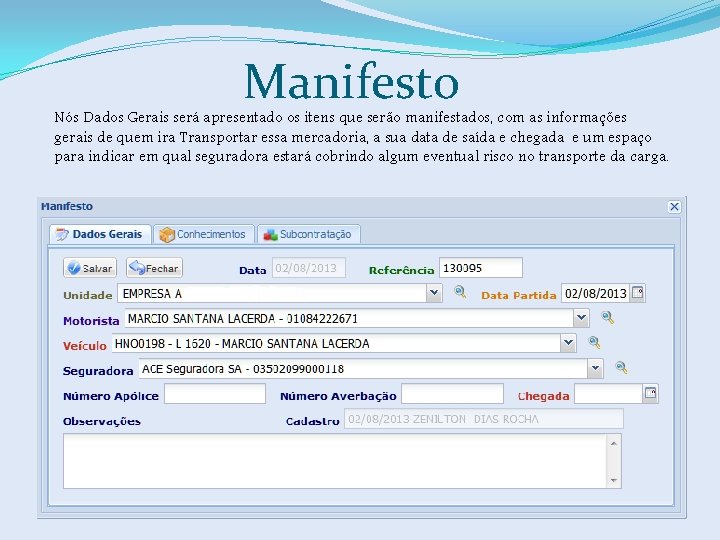Screen dimensions: 720x540
Task: Click the Cadastro field with ZENILTON DIAS ROCHA
Action: tap(484, 419)
